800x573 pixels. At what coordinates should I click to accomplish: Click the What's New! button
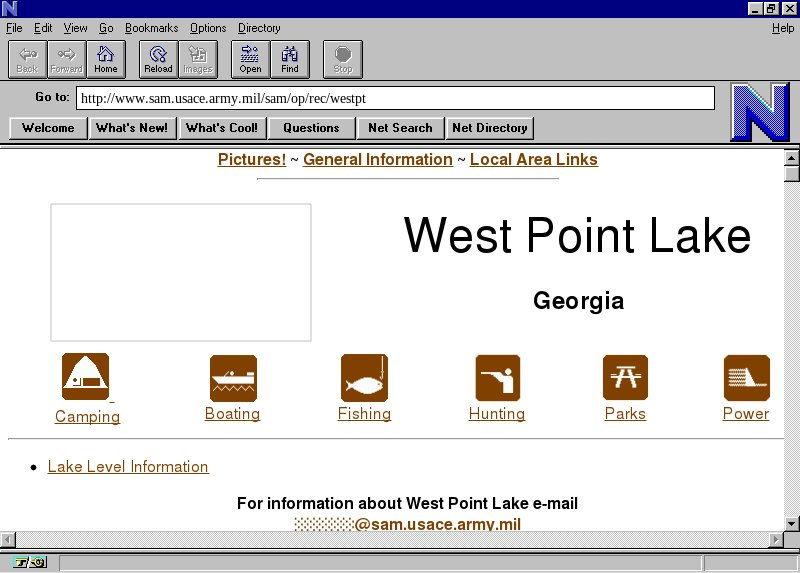(132, 128)
